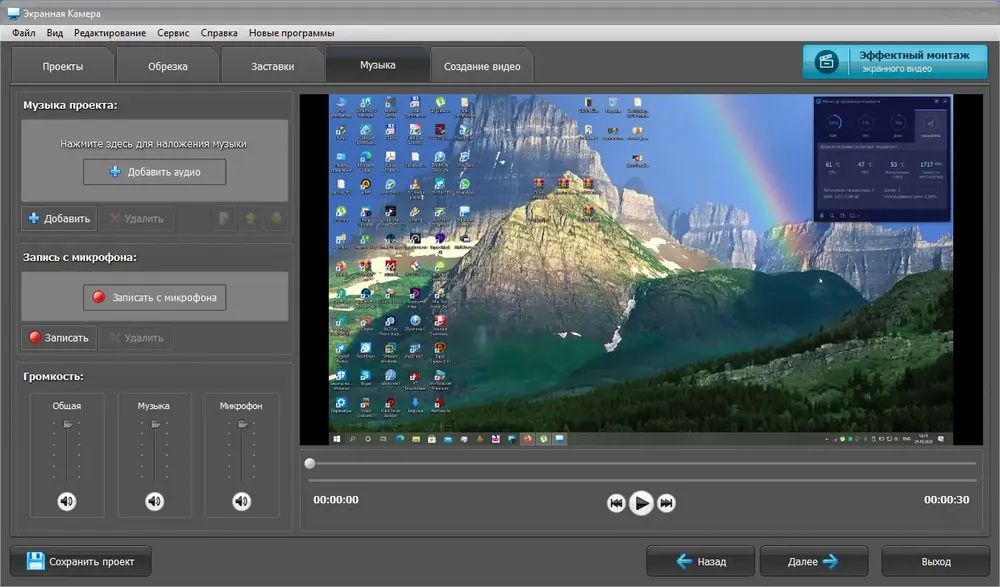Click the Общая volume slider handle
Screen dimensions: 1000x587
(68, 424)
